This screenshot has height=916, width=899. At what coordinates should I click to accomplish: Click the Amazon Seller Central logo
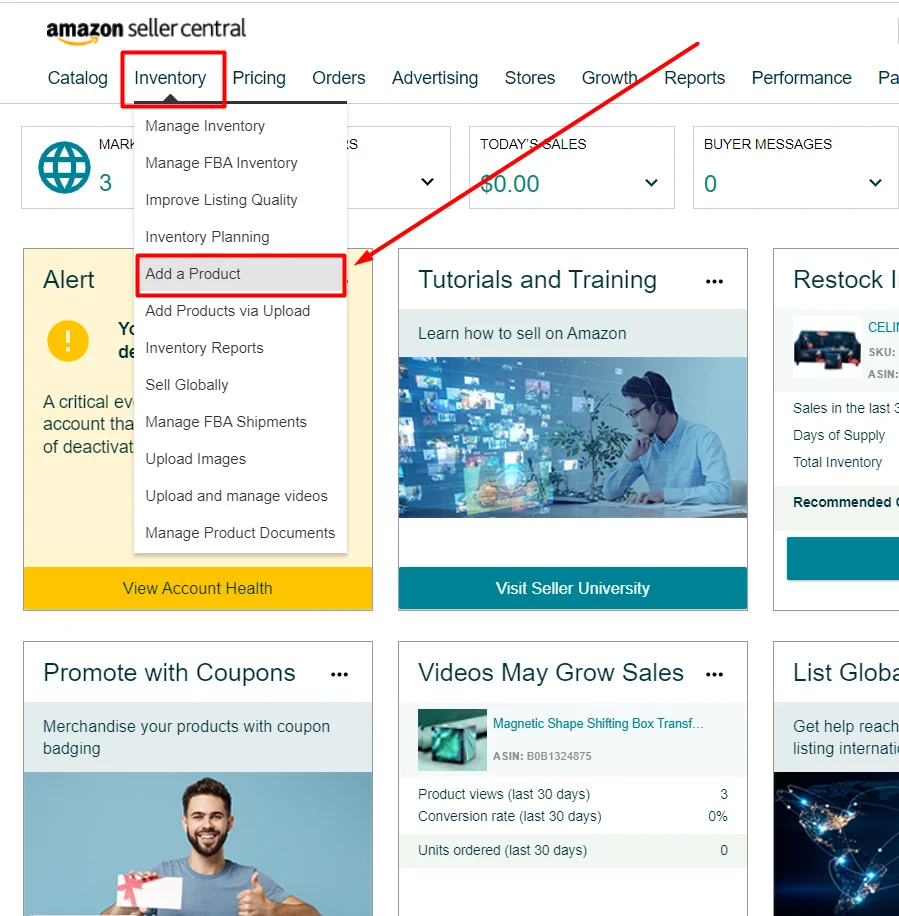146,30
